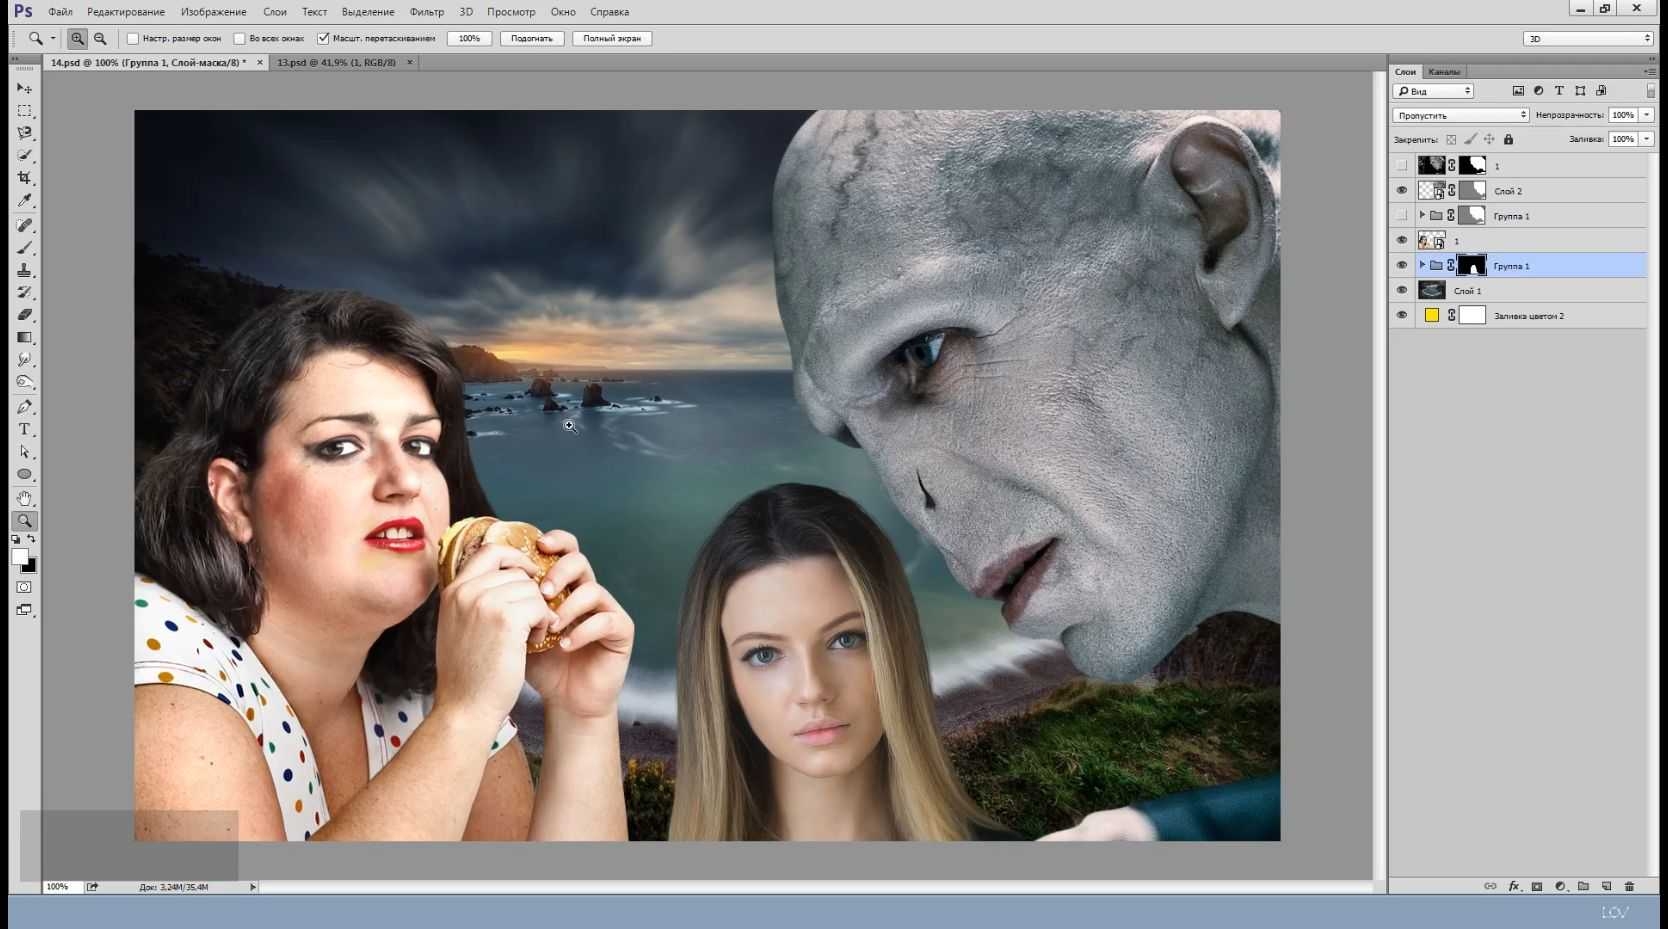Open the layer filter 'Вид' dropdown
This screenshot has height=929, width=1668.
tap(1433, 91)
